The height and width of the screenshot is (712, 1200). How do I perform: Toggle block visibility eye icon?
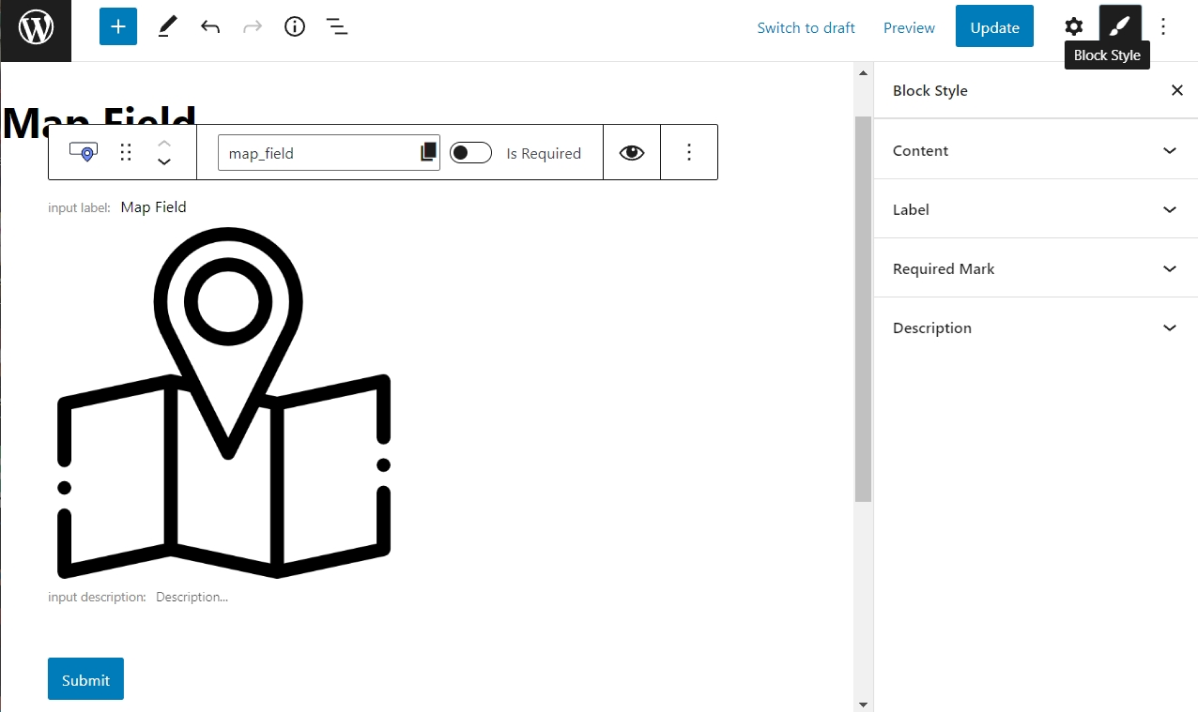point(632,152)
